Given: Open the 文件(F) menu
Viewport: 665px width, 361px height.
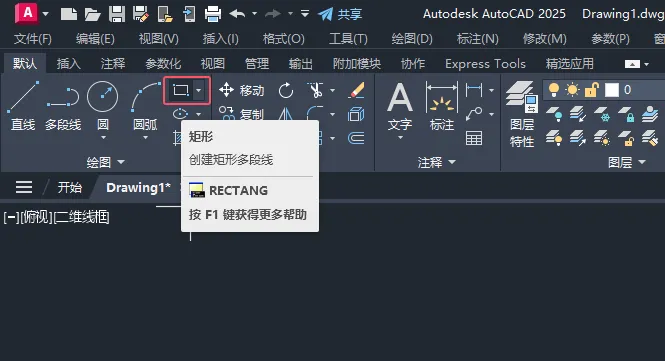Looking at the screenshot, I should point(33,39).
